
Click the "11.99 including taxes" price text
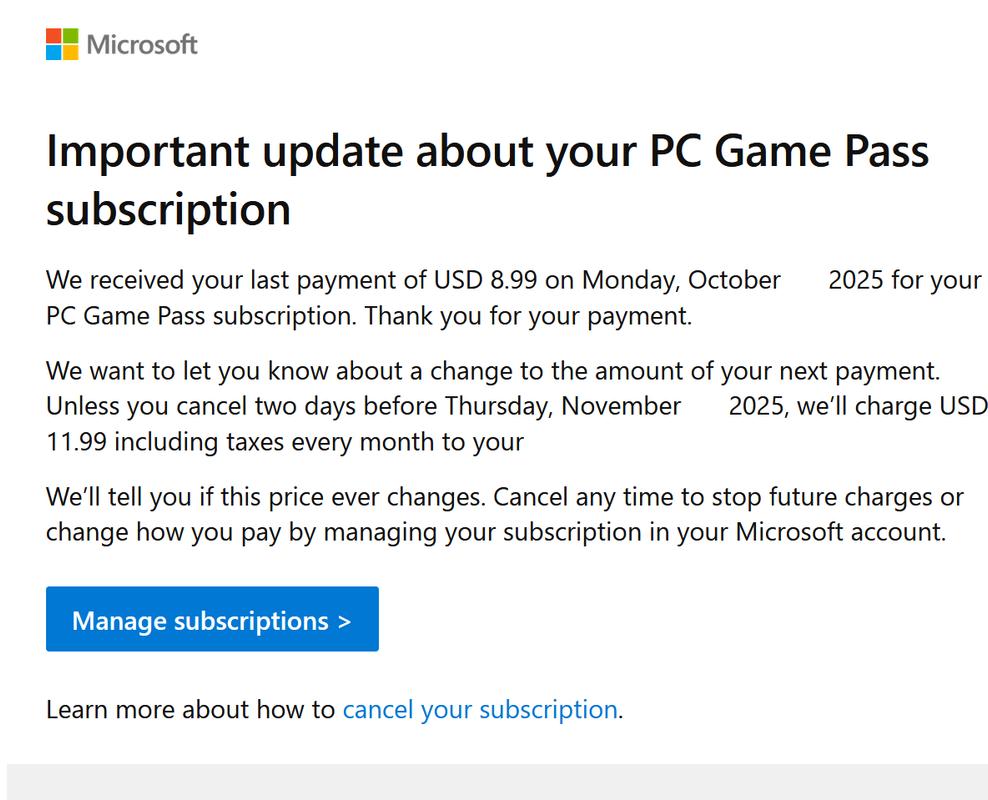point(164,442)
